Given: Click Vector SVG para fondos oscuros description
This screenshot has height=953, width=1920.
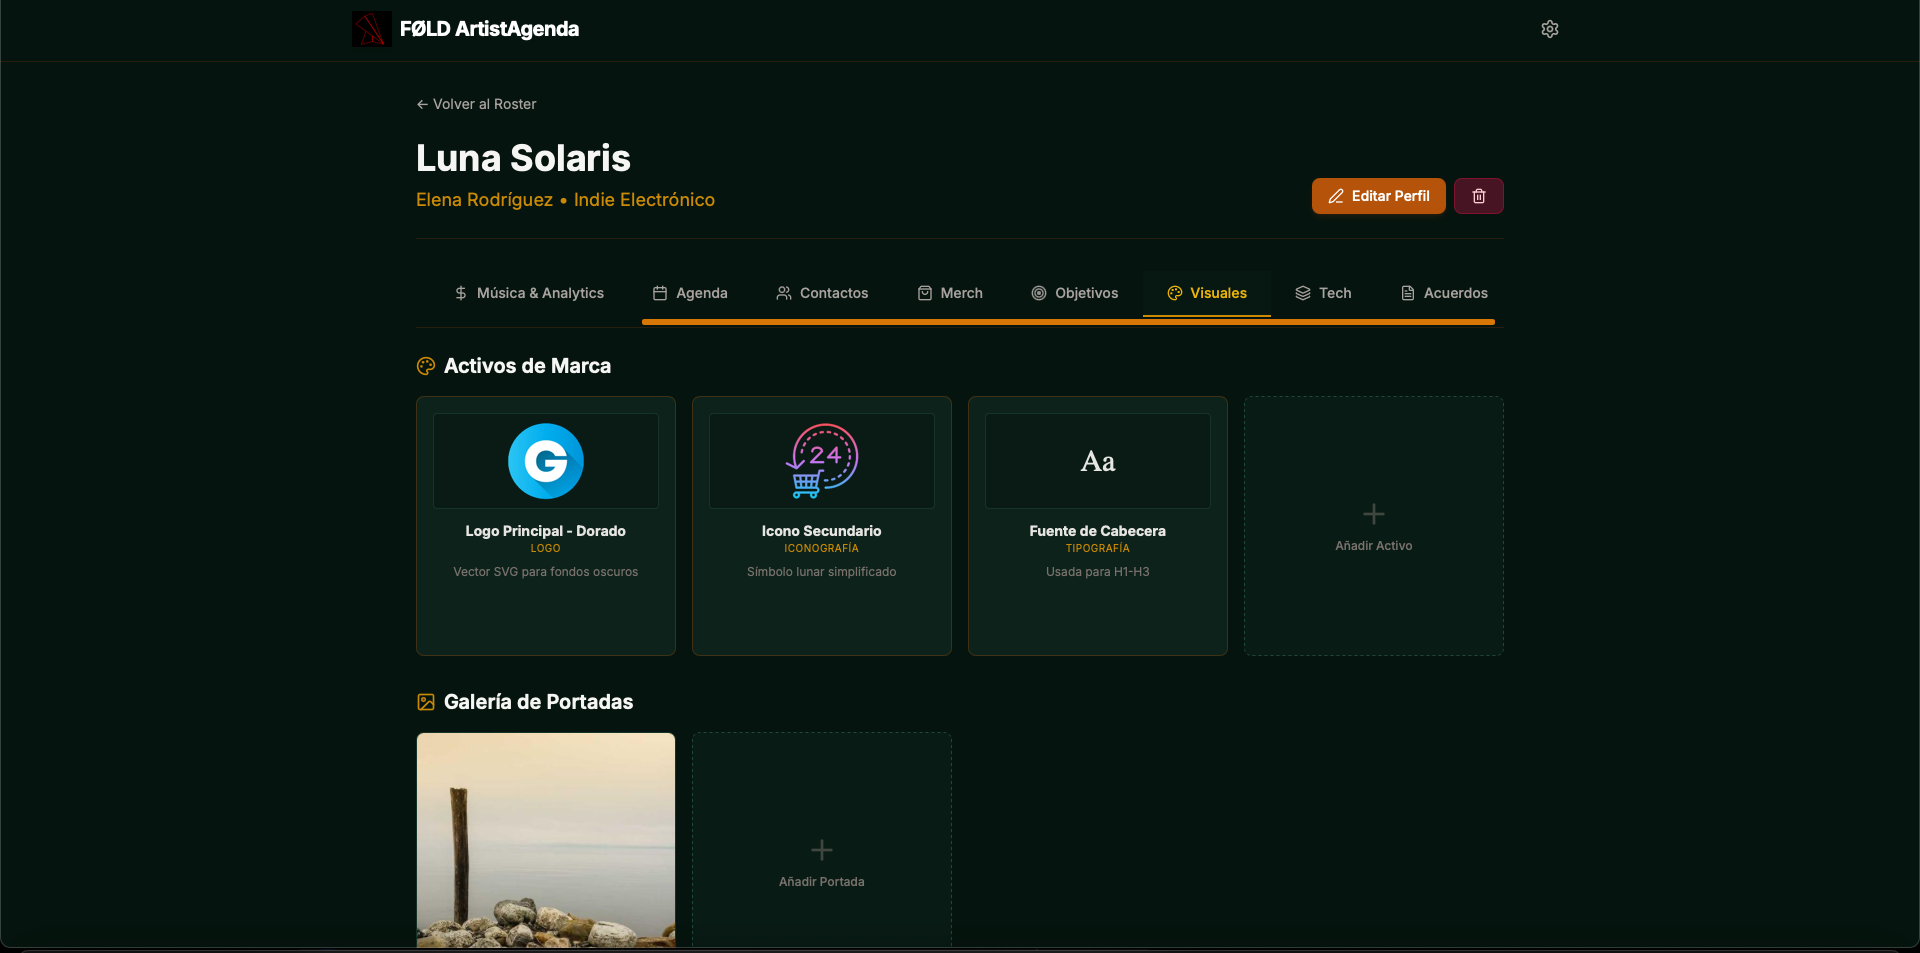Looking at the screenshot, I should click(x=546, y=572).
